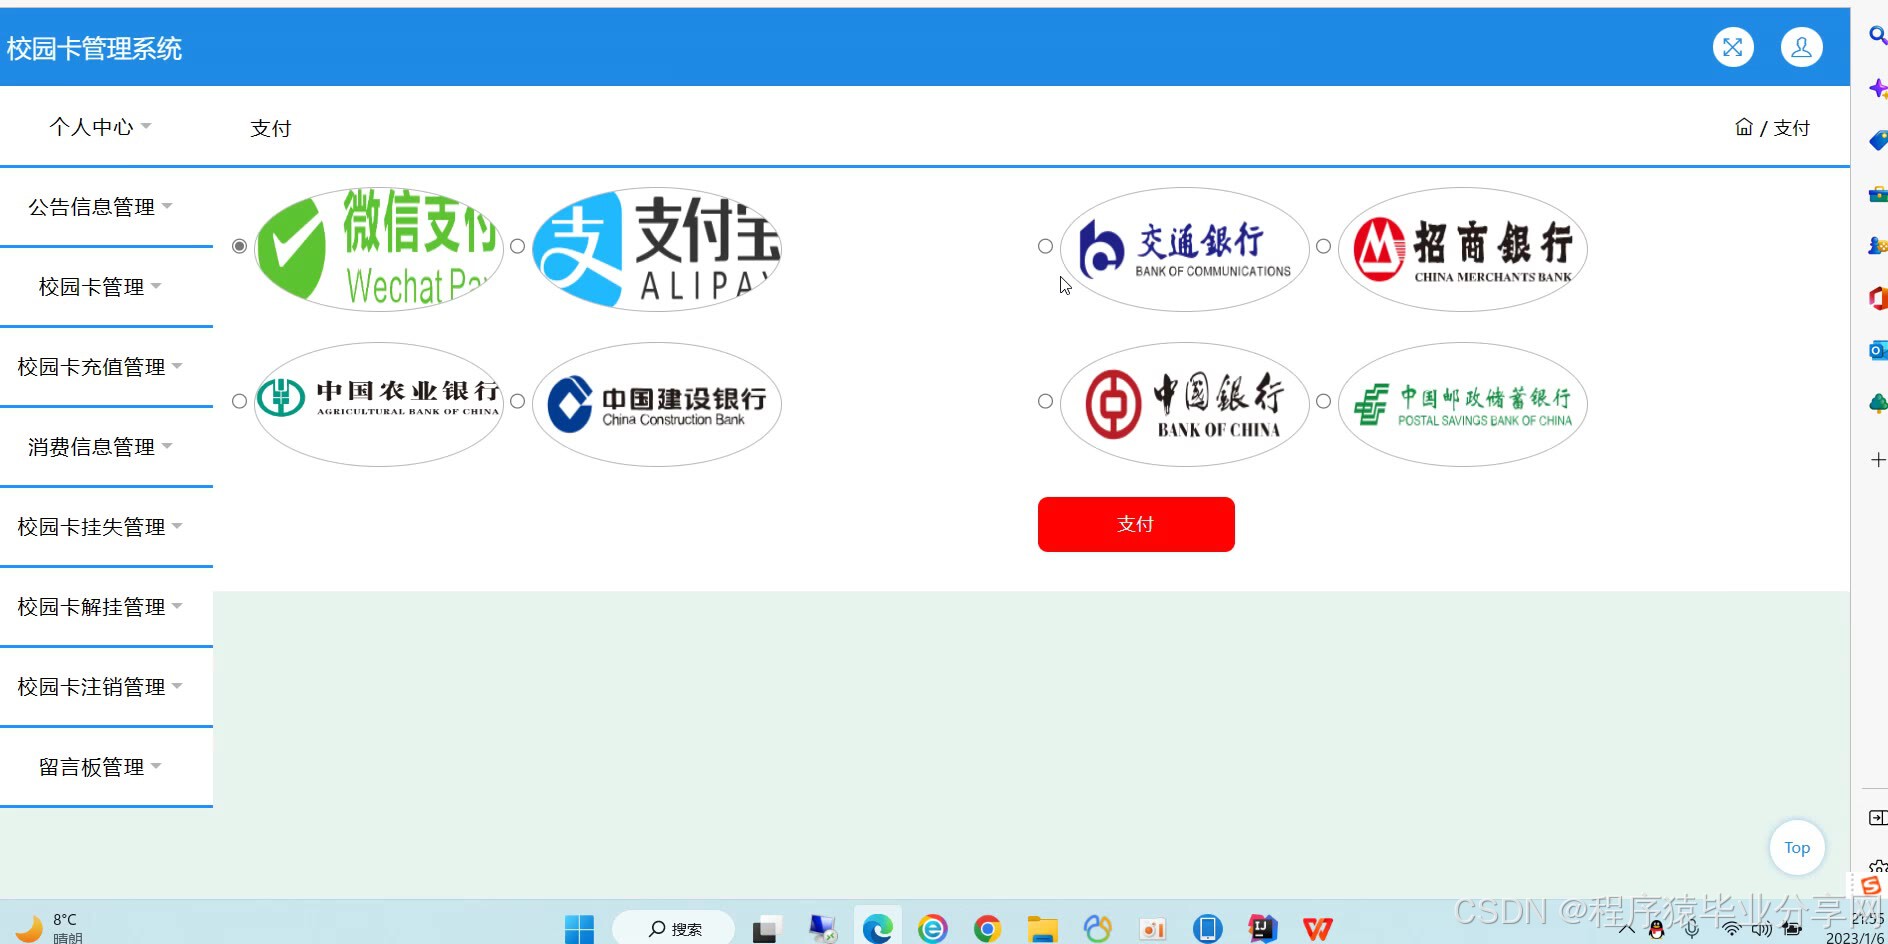Choose the Bank of Communications logo
Screen dimensions: 1888x944
1185,249
